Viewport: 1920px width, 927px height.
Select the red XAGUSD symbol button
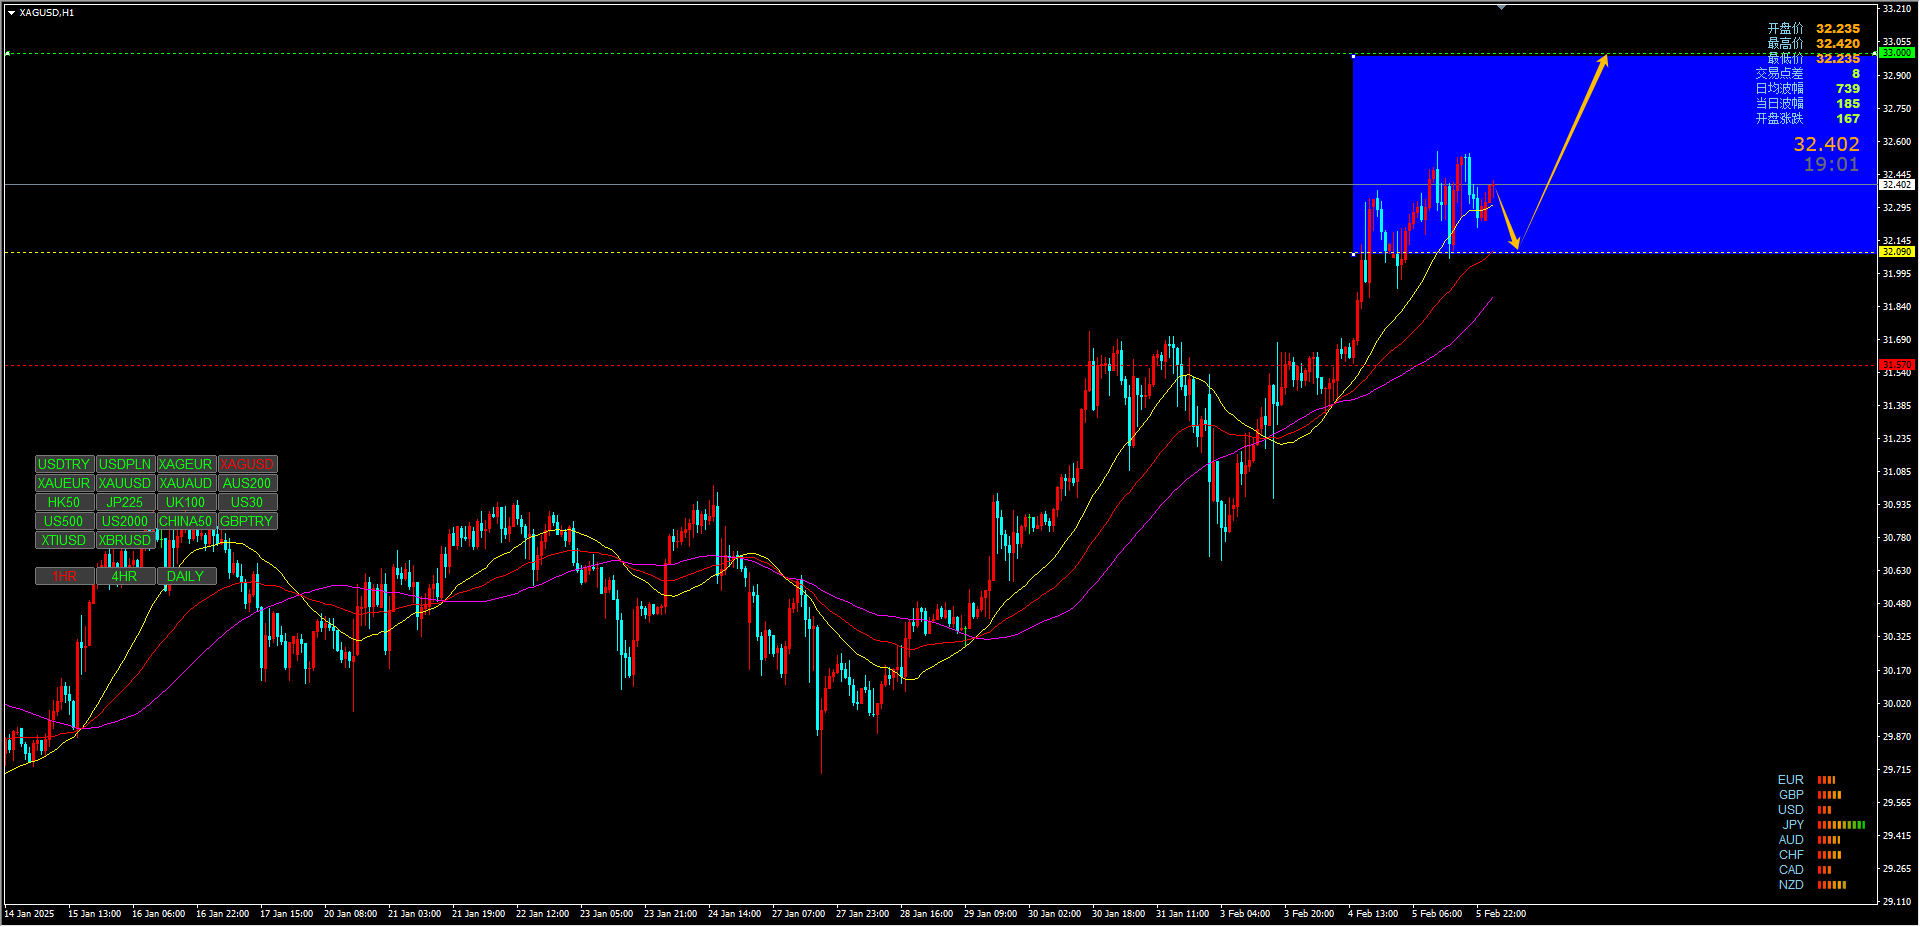(x=247, y=464)
